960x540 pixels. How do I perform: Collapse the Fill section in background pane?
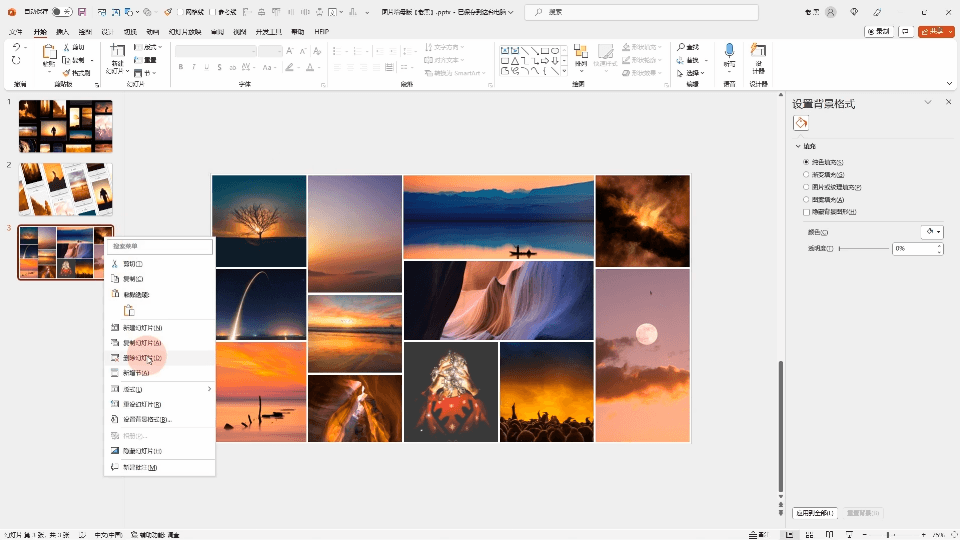click(x=797, y=146)
